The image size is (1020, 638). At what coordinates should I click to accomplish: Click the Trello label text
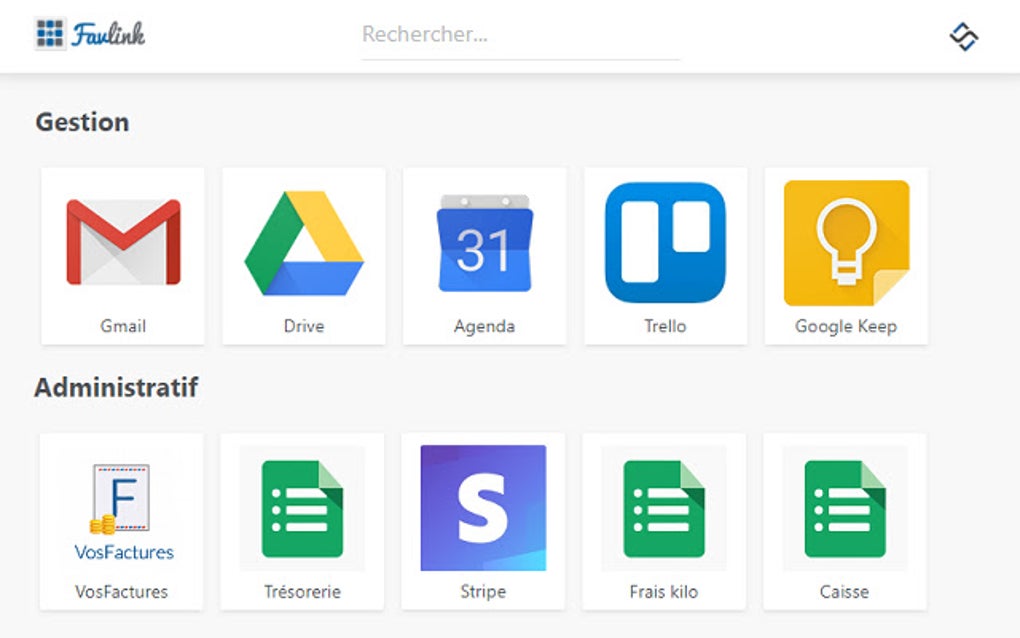pos(665,326)
